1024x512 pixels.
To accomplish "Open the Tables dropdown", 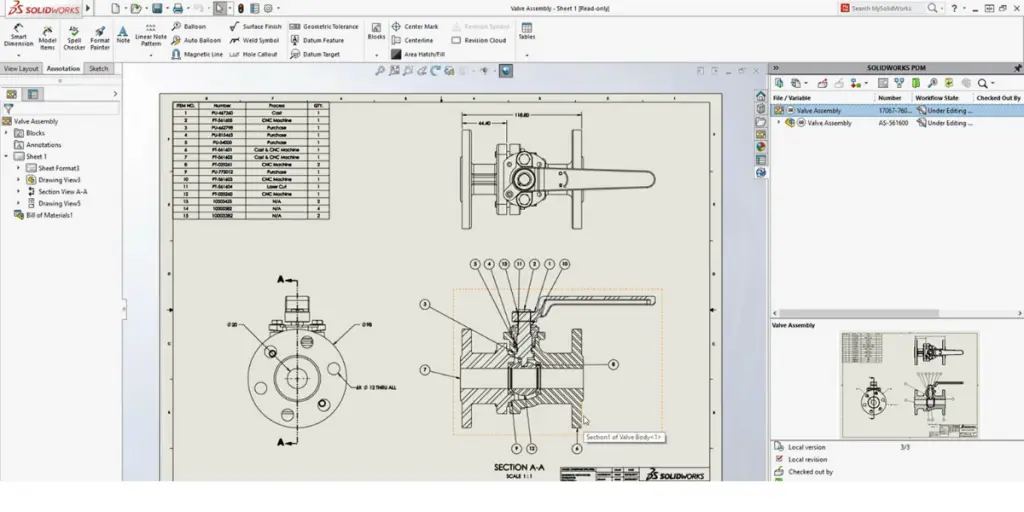I will coord(526,35).
